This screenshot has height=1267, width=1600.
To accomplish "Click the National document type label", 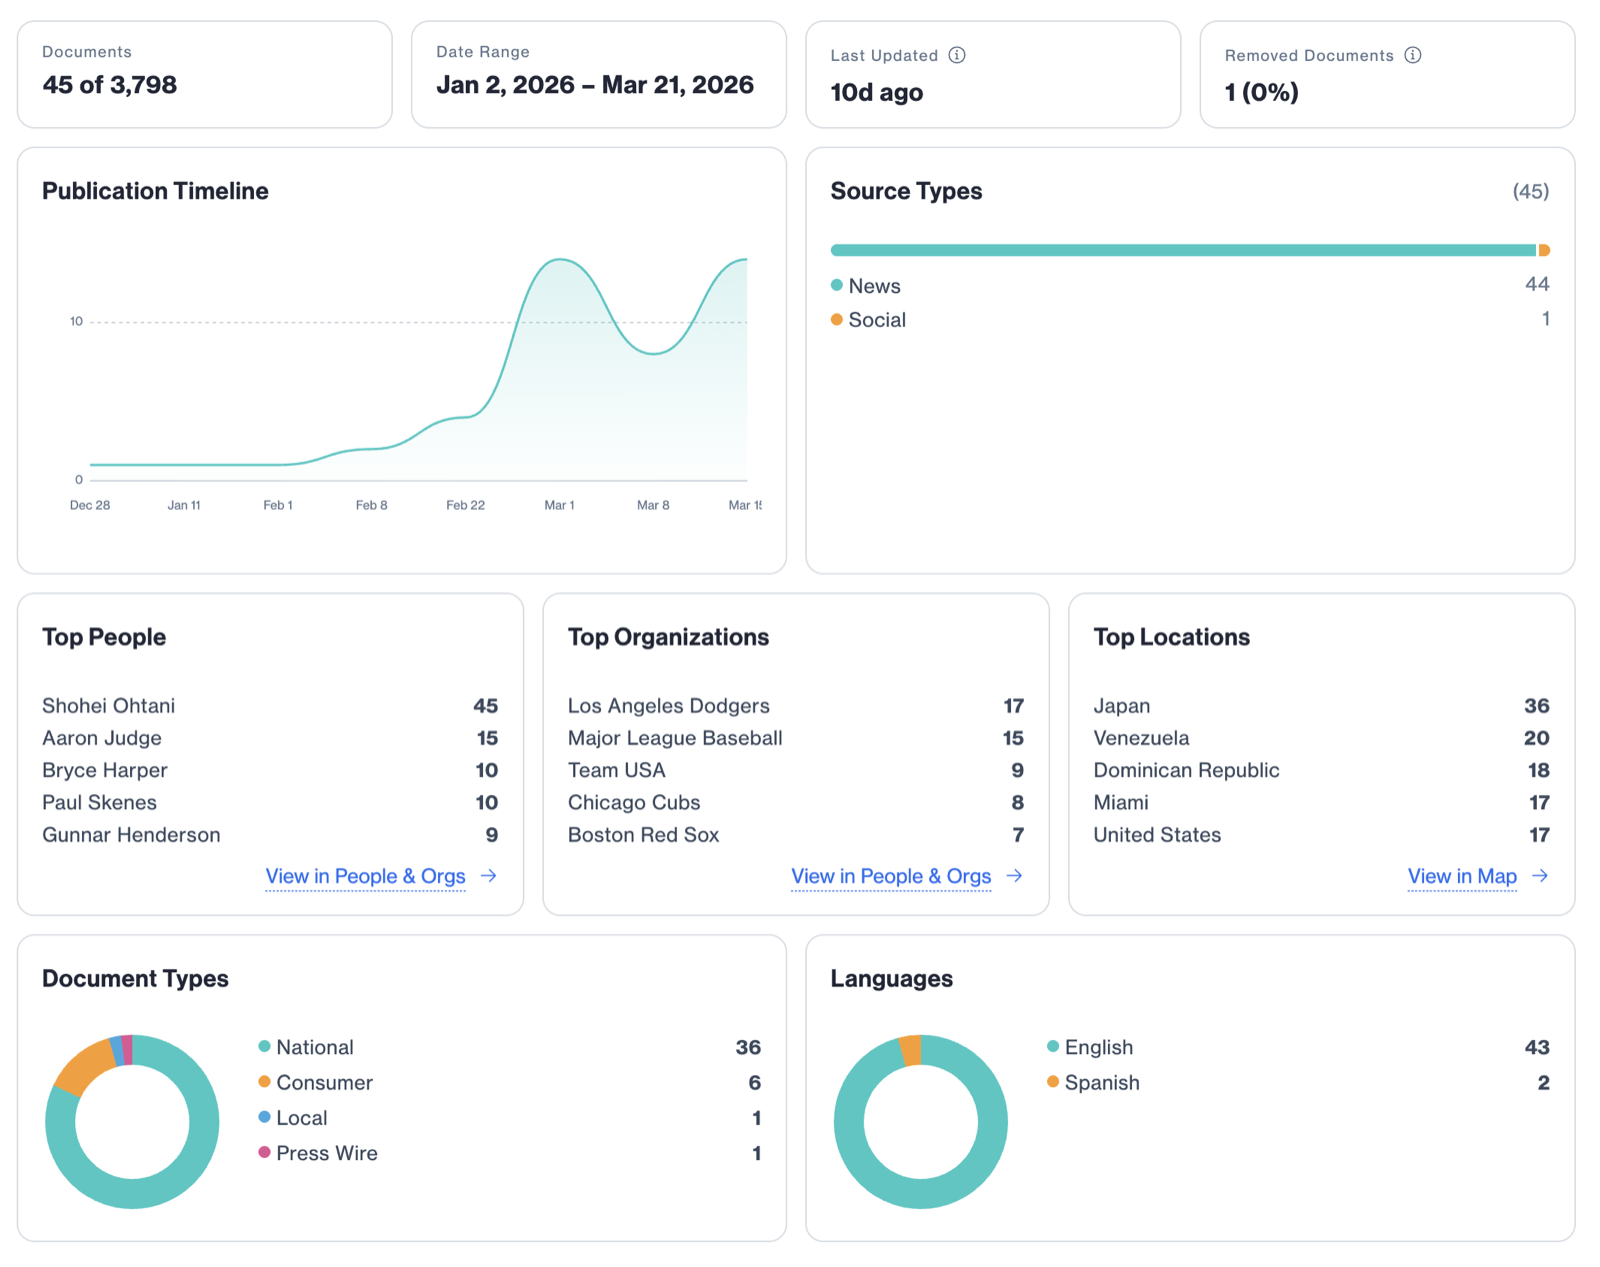I will (315, 1047).
